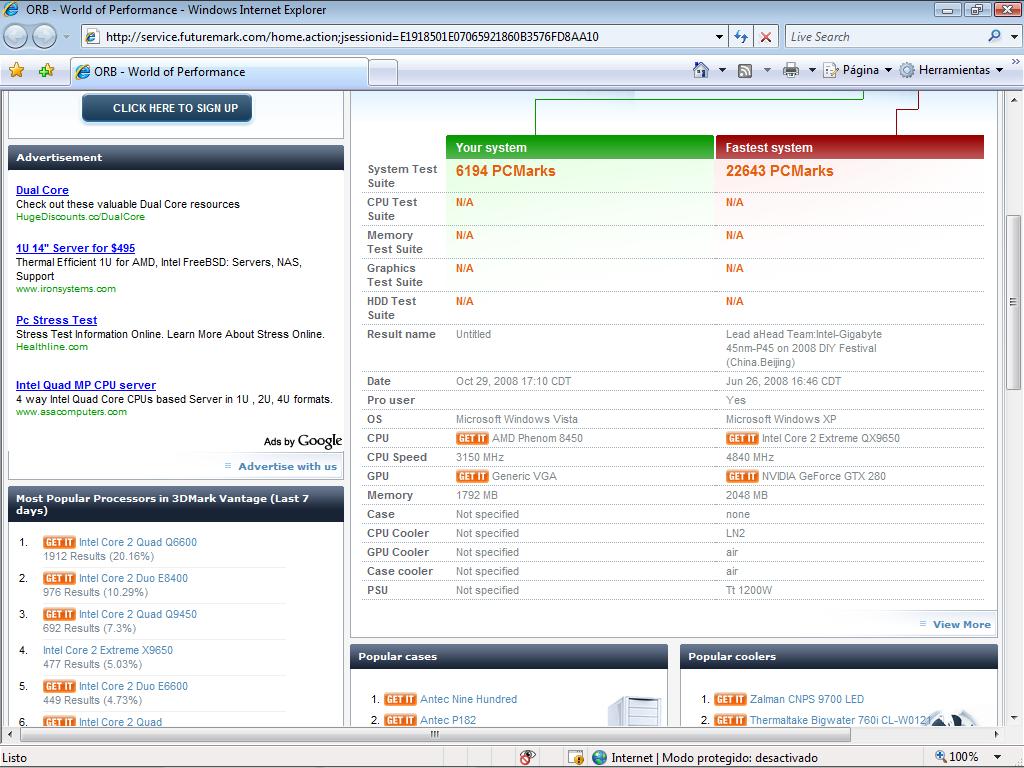The height and width of the screenshot is (768, 1024).
Task: Go forward with the browser Forward arrow
Action: click(x=44, y=37)
